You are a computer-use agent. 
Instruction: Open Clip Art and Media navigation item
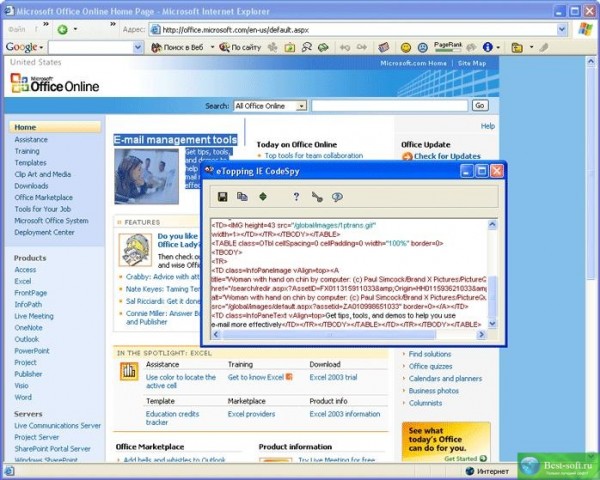pyautogui.click(x=42, y=174)
